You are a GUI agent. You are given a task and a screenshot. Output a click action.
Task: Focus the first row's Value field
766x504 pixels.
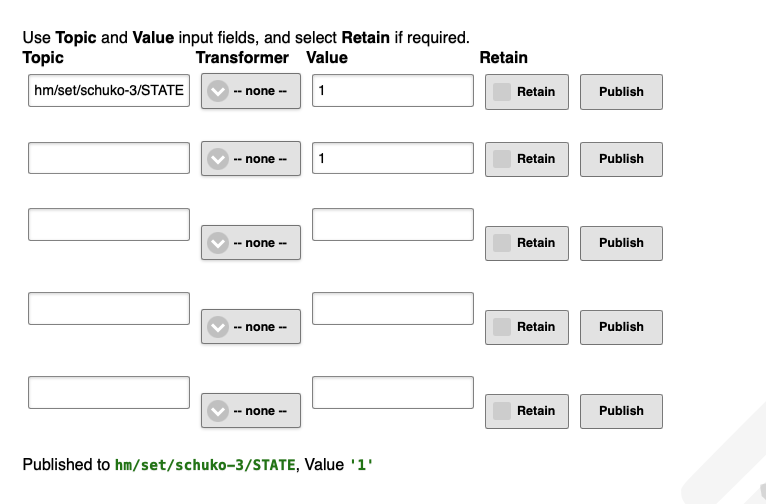click(392, 91)
